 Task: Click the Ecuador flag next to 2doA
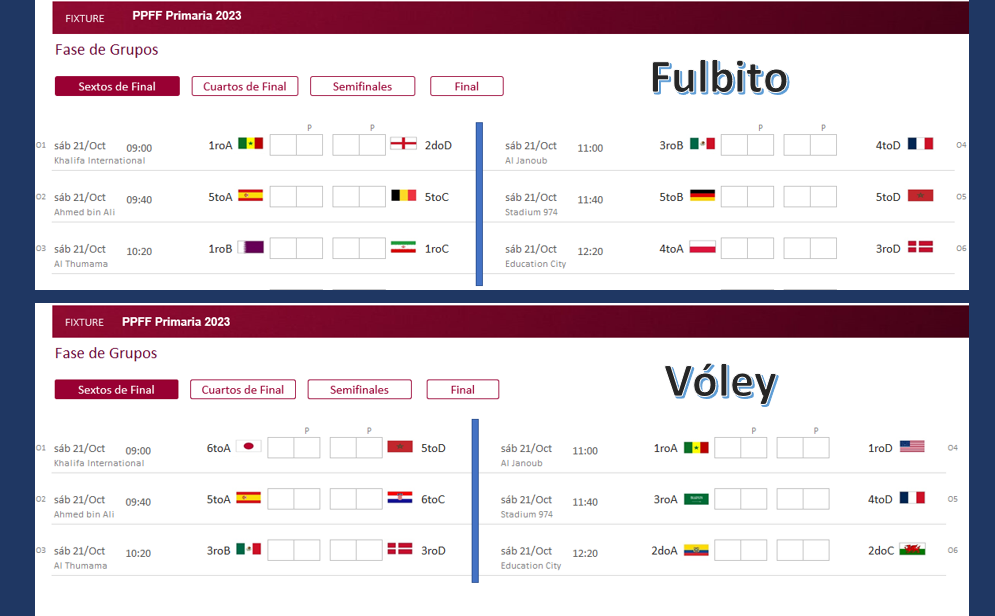pyautogui.click(x=695, y=549)
